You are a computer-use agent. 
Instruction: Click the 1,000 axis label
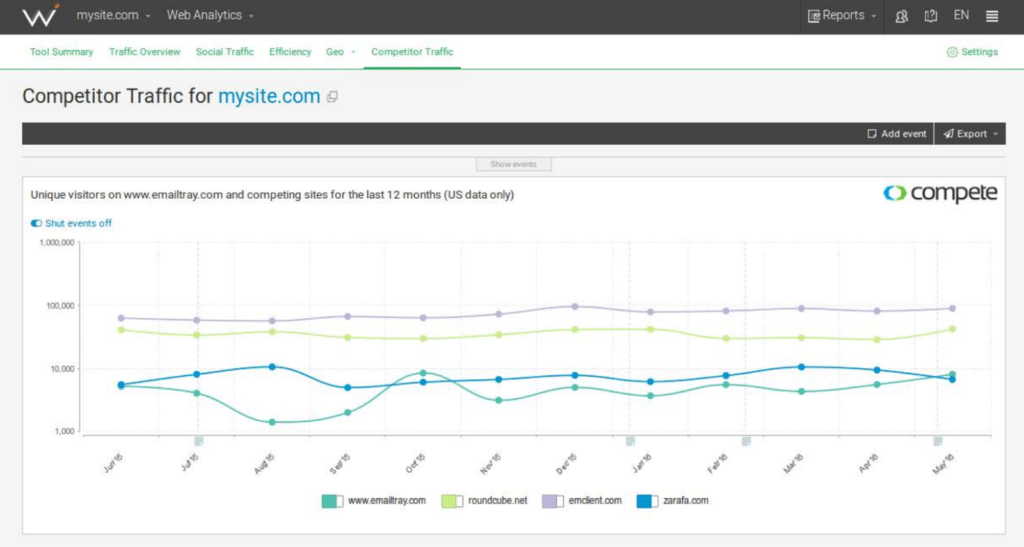[64, 431]
